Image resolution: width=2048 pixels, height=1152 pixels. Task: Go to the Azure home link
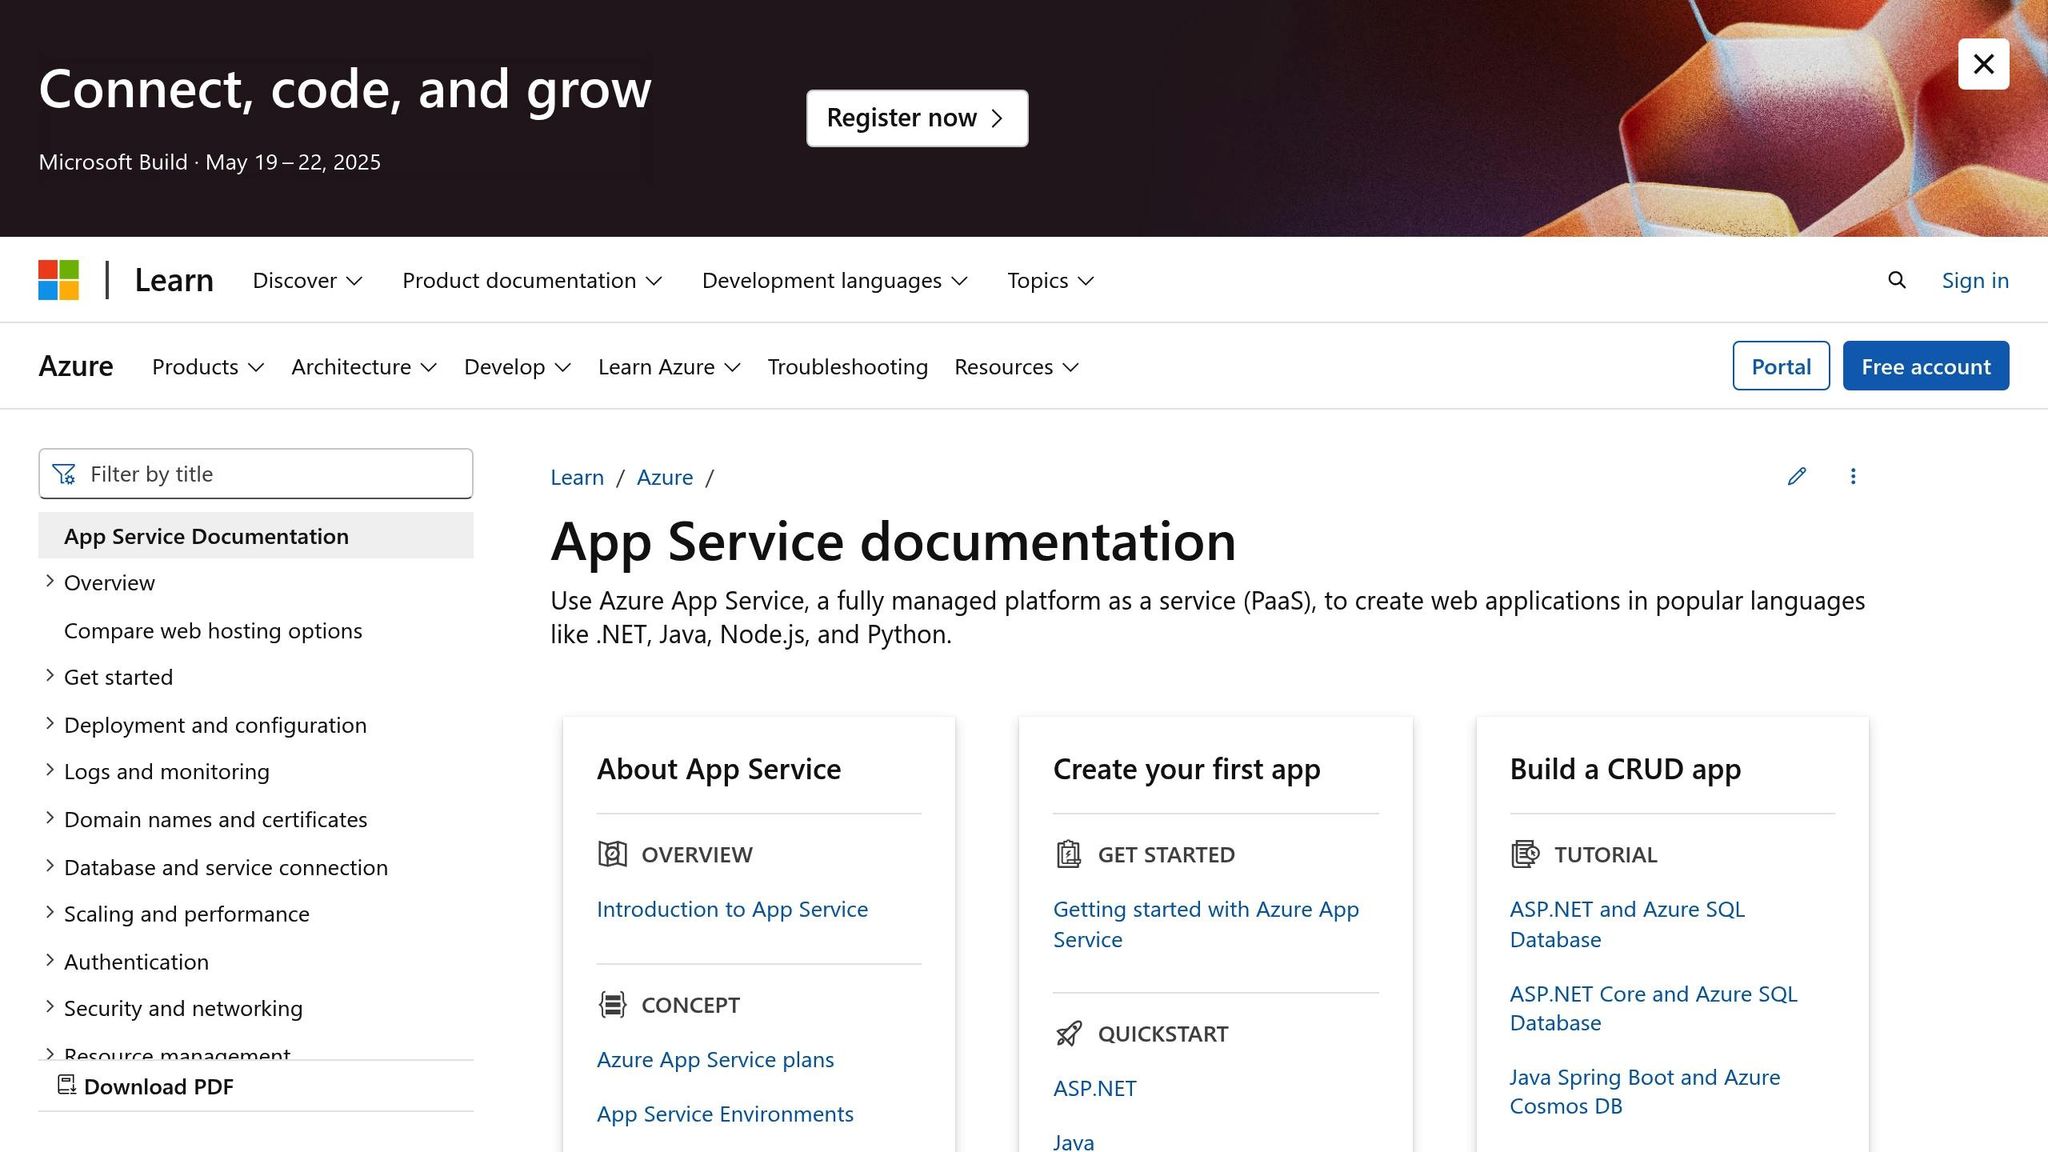pyautogui.click(x=76, y=366)
